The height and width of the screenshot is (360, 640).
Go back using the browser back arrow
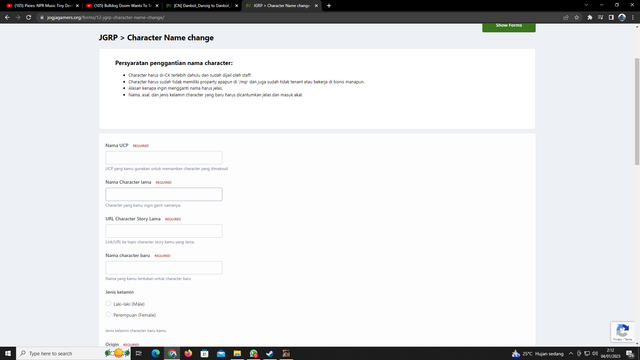[x=7, y=18]
